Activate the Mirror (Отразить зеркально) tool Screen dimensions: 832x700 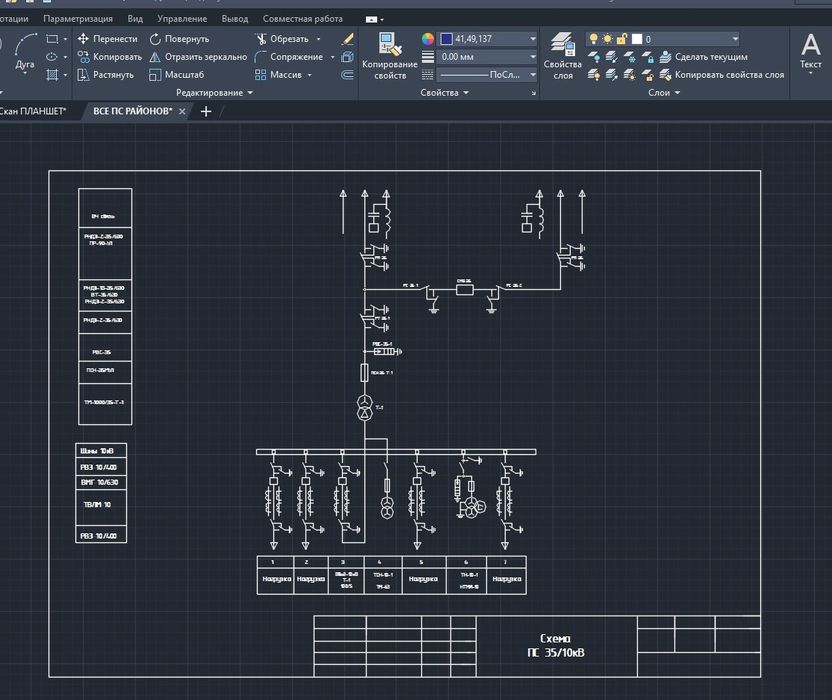pos(198,57)
